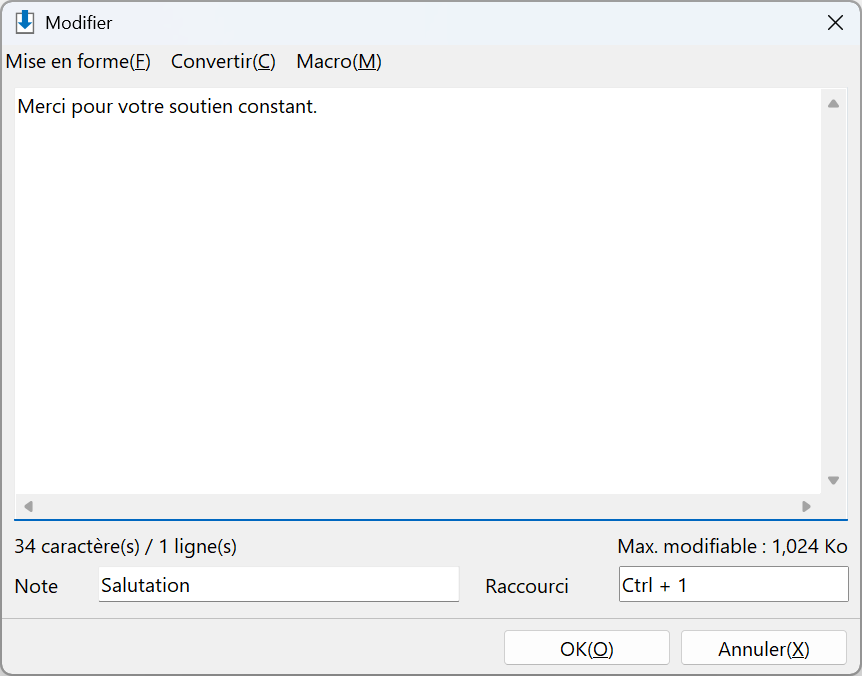Focus the Raccourci field showing Ctrl + 1
The image size is (862, 676).
pyautogui.click(x=733, y=585)
